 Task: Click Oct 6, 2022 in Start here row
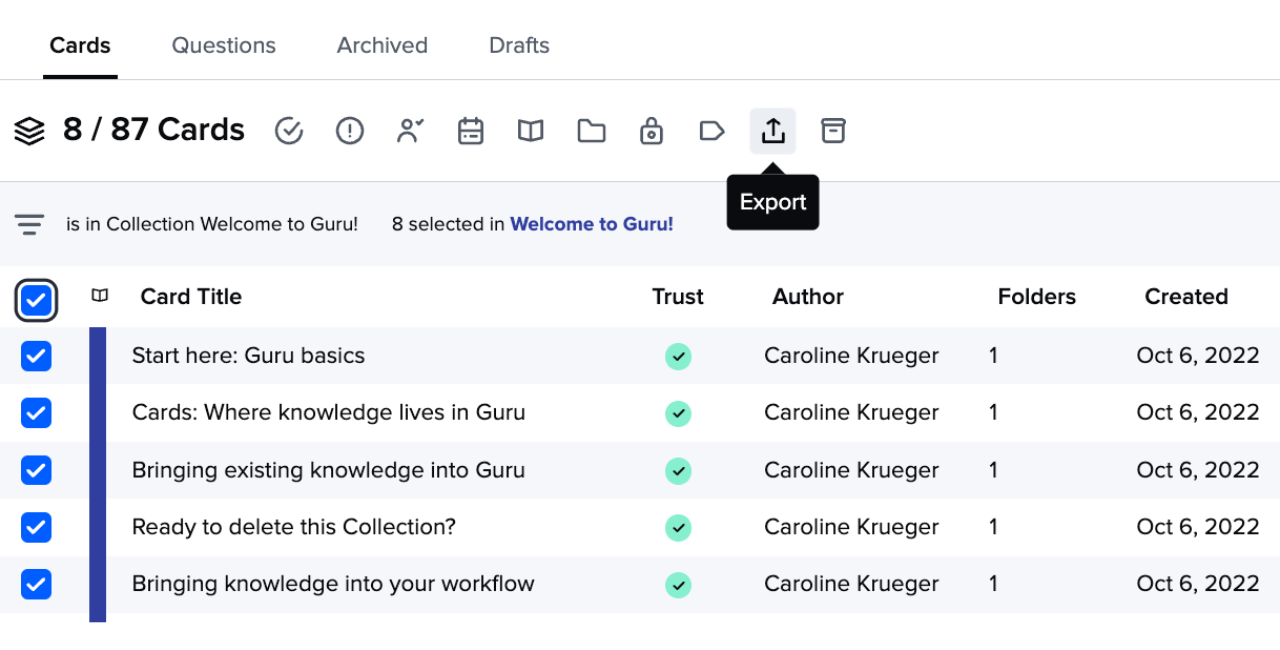[1198, 355]
